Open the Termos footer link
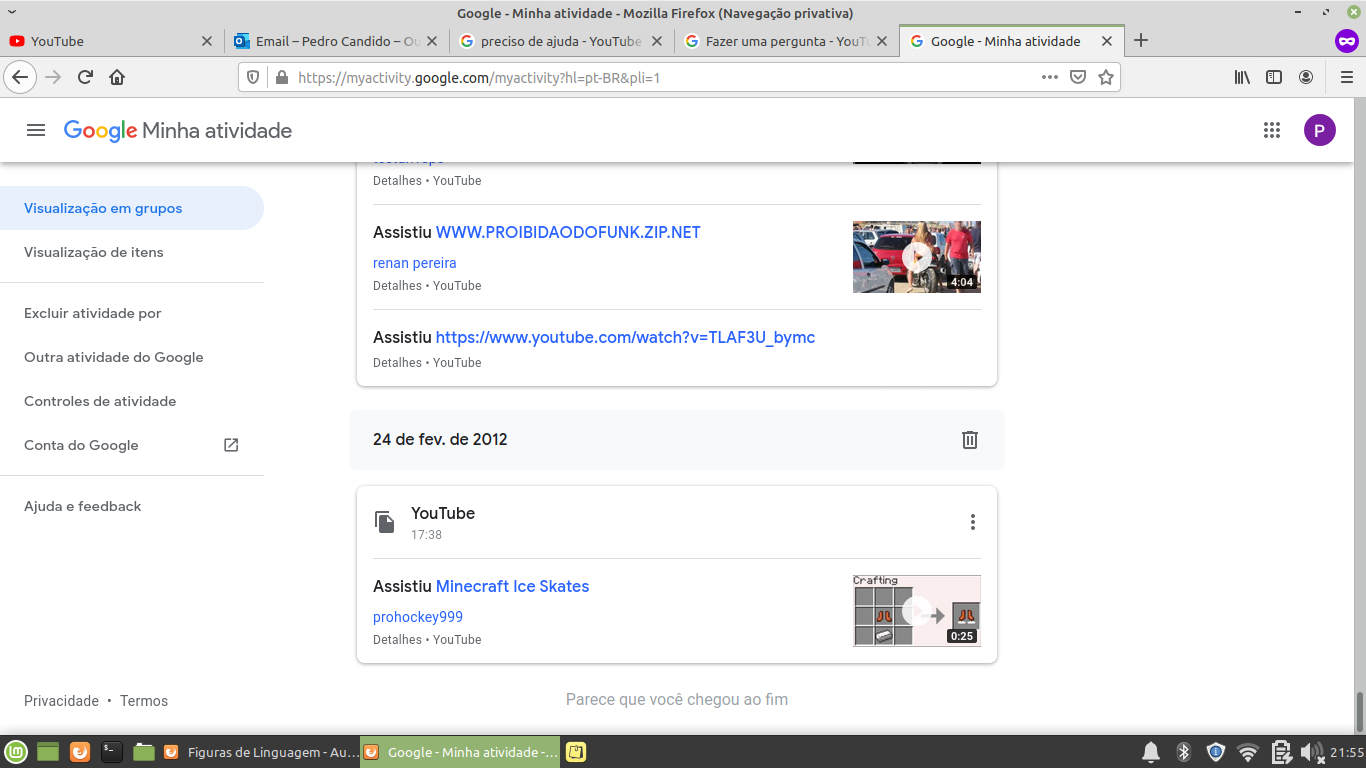The height and width of the screenshot is (768, 1366). tap(144, 701)
